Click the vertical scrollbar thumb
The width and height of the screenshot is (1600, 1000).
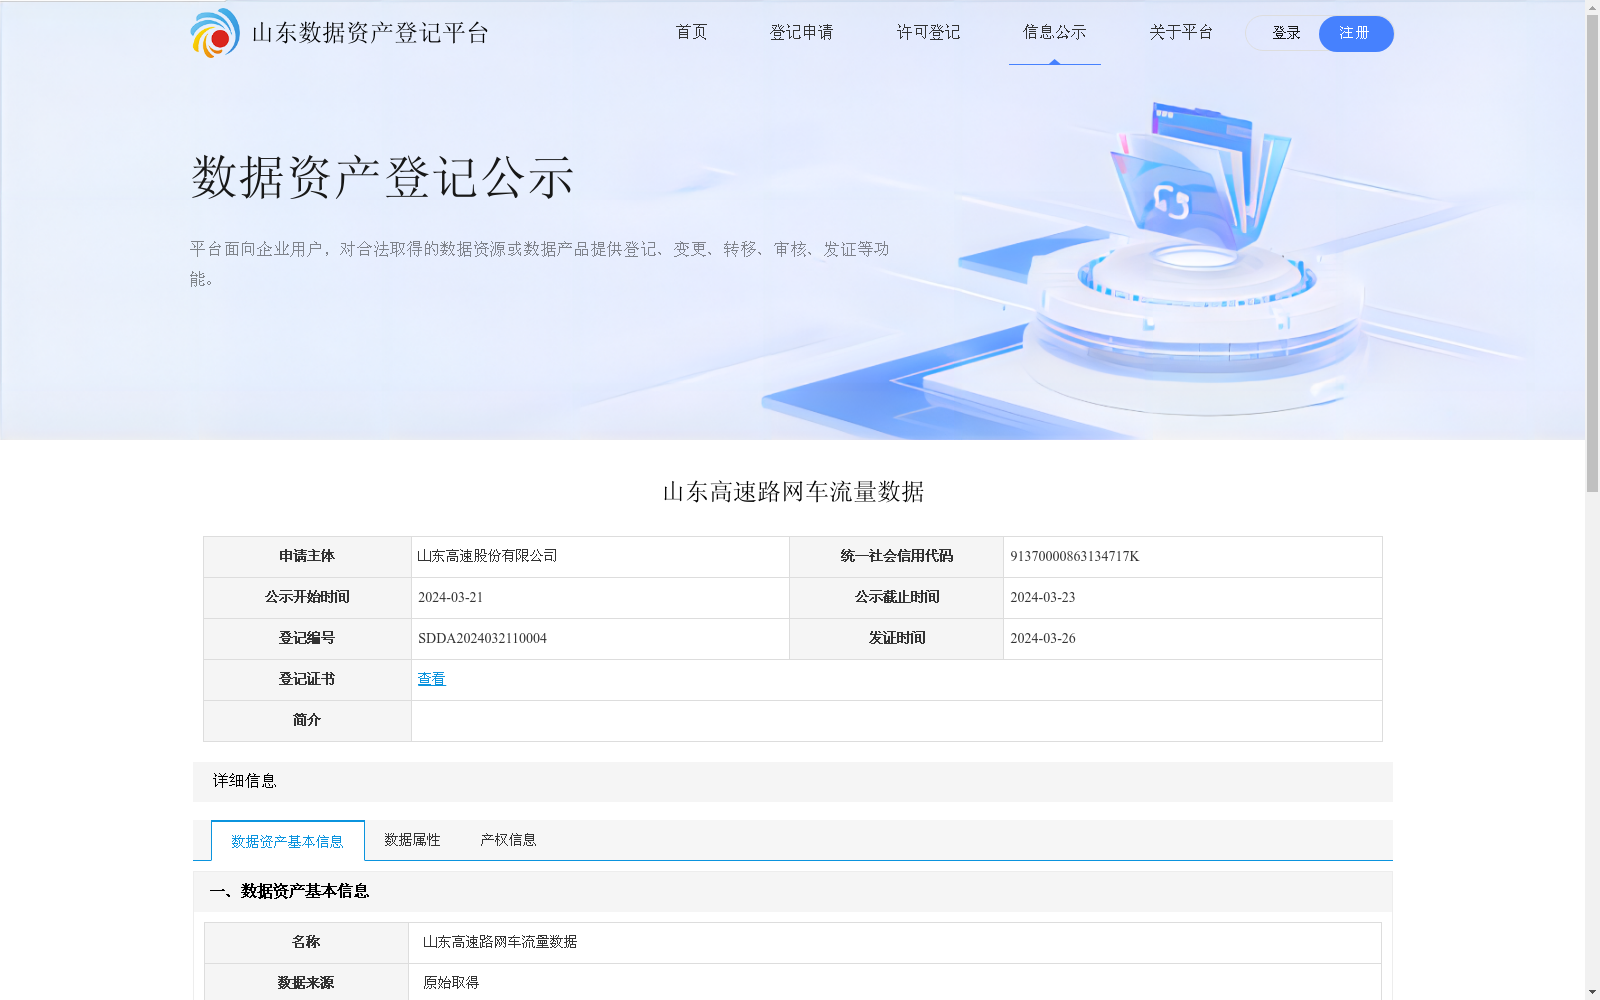(1592, 253)
